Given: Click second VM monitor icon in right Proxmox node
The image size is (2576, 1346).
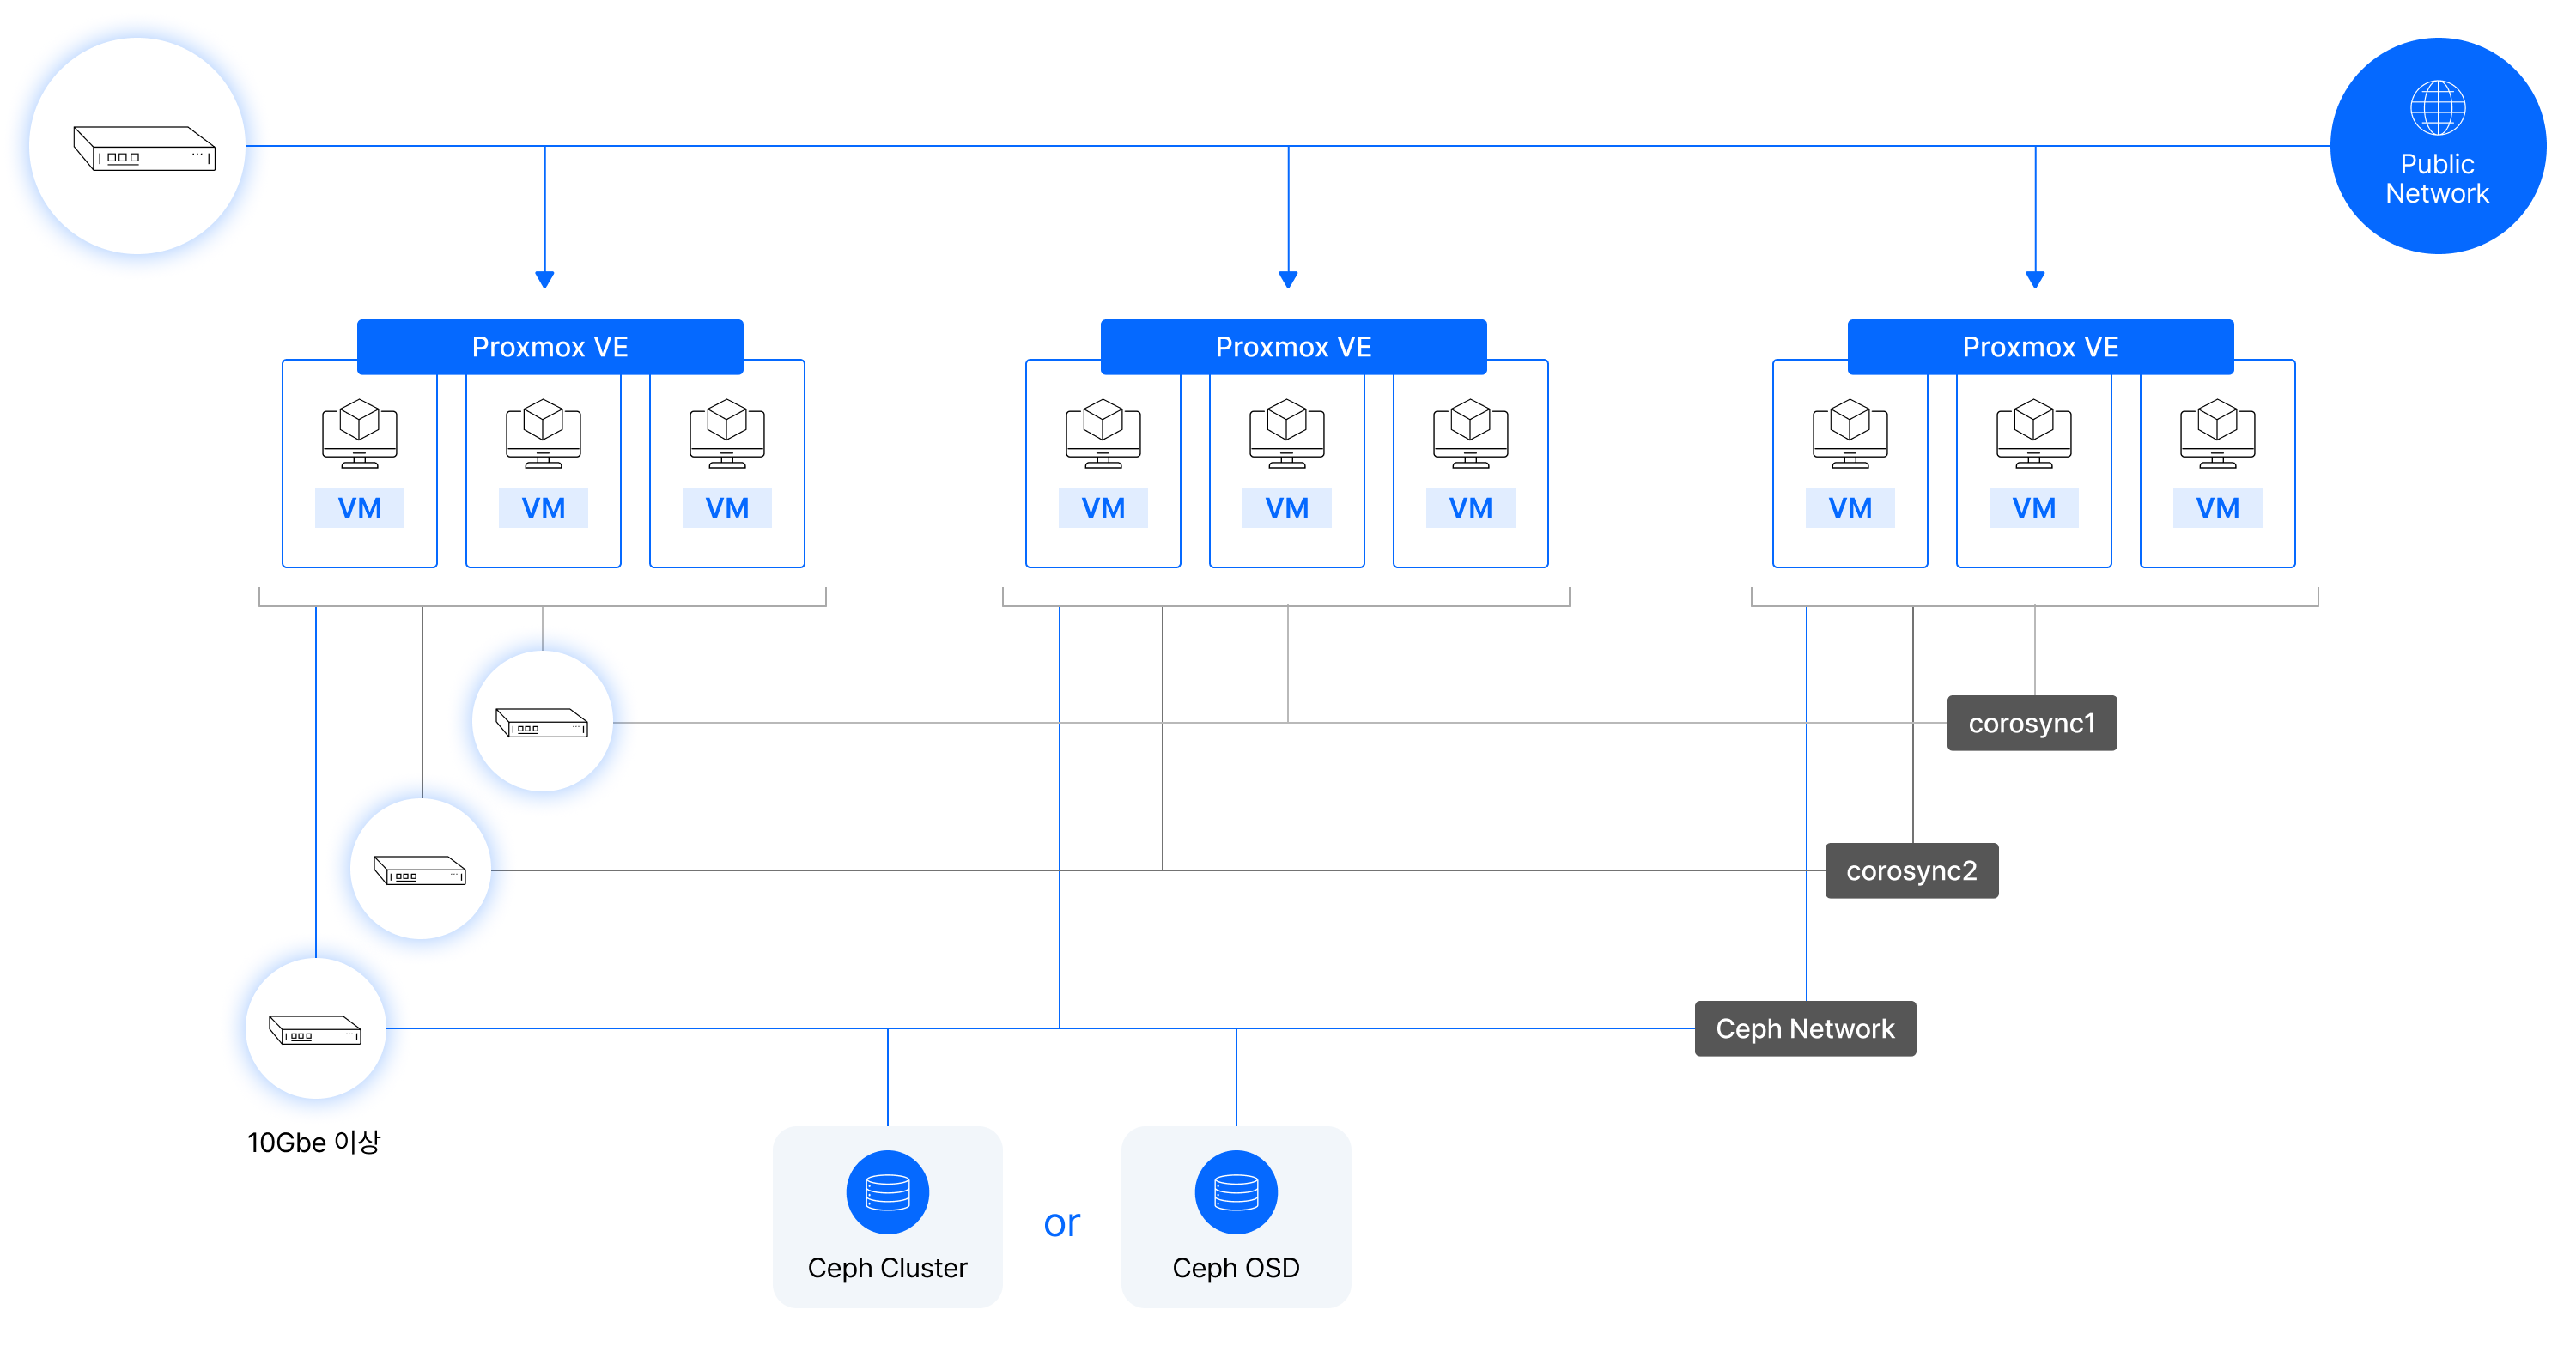Looking at the screenshot, I should point(2034,433).
